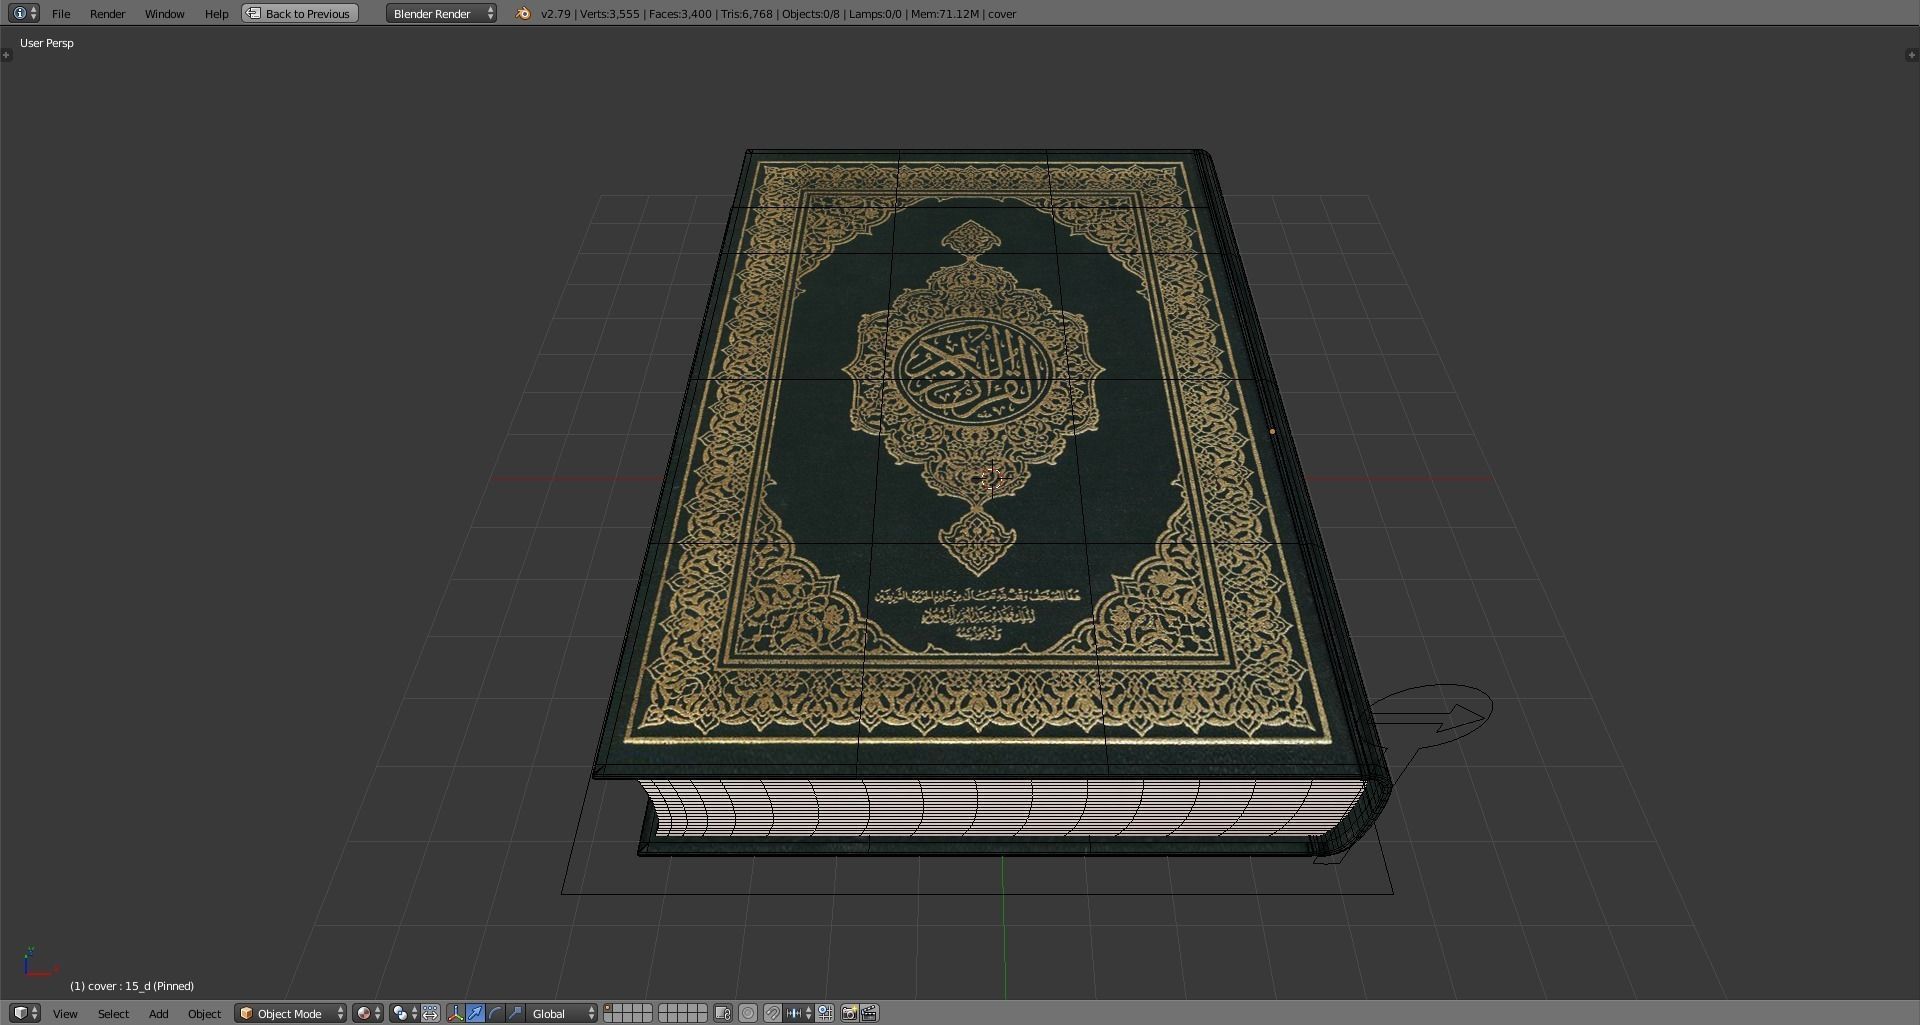The width and height of the screenshot is (1920, 1025).
Task: Open the Help menu
Action: (x=216, y=13)
